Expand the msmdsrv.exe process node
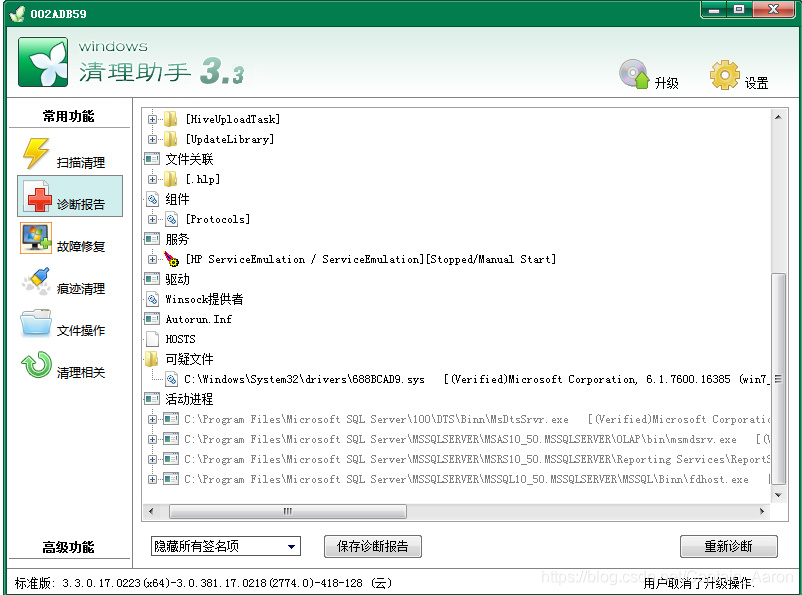Image resolution: width=802 pixels, height=595 pixels. pos(152,439)
